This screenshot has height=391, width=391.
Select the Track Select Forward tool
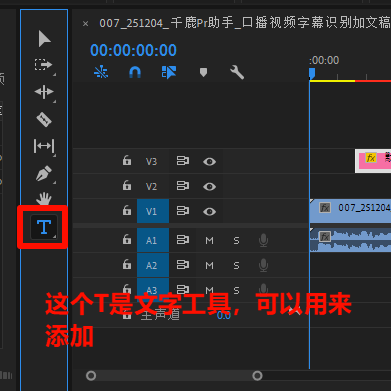44,65
